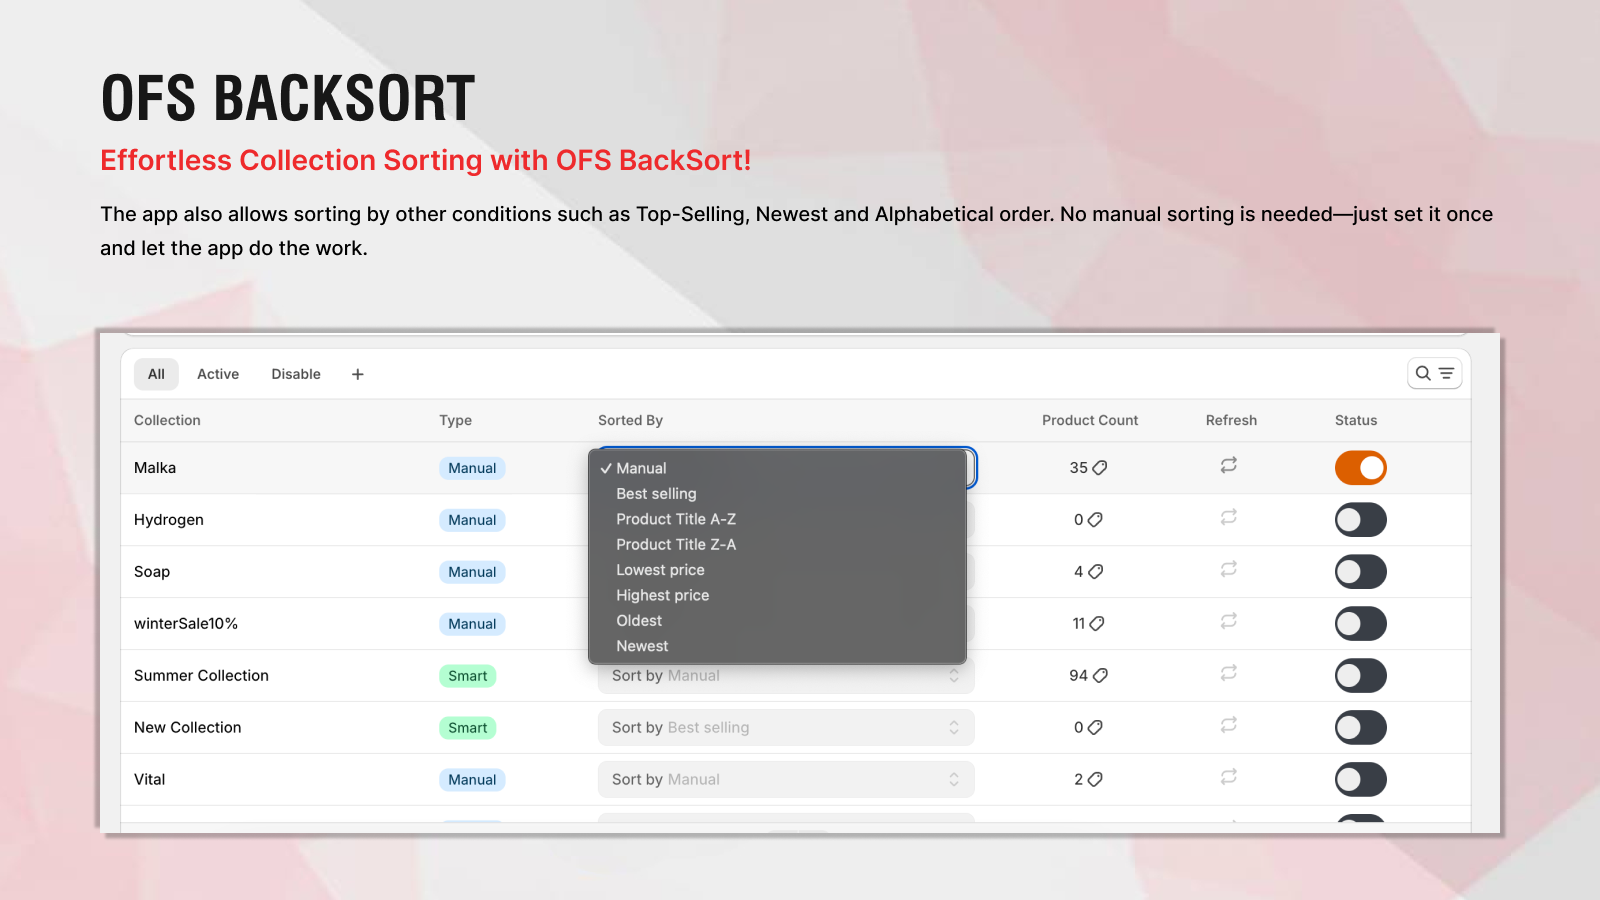Open the Summer Collection sort dropdown
The image size is (1600, 900).
pyautogui.click(x=786, y=675)
